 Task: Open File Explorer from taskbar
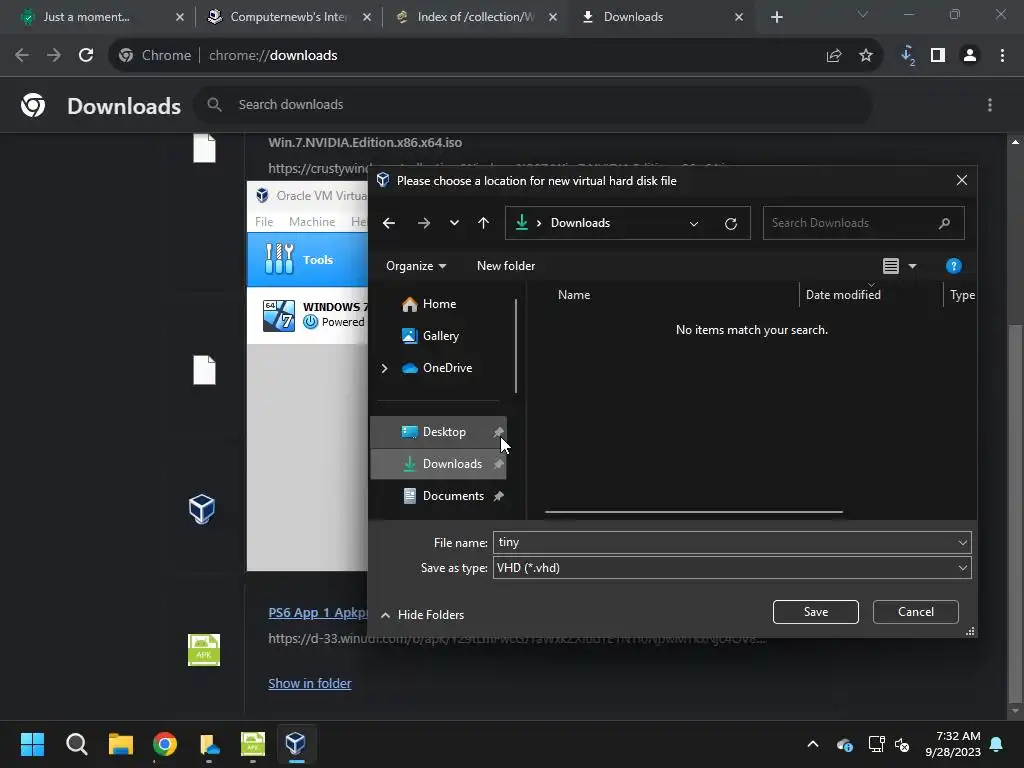click(x=121, y=744)
